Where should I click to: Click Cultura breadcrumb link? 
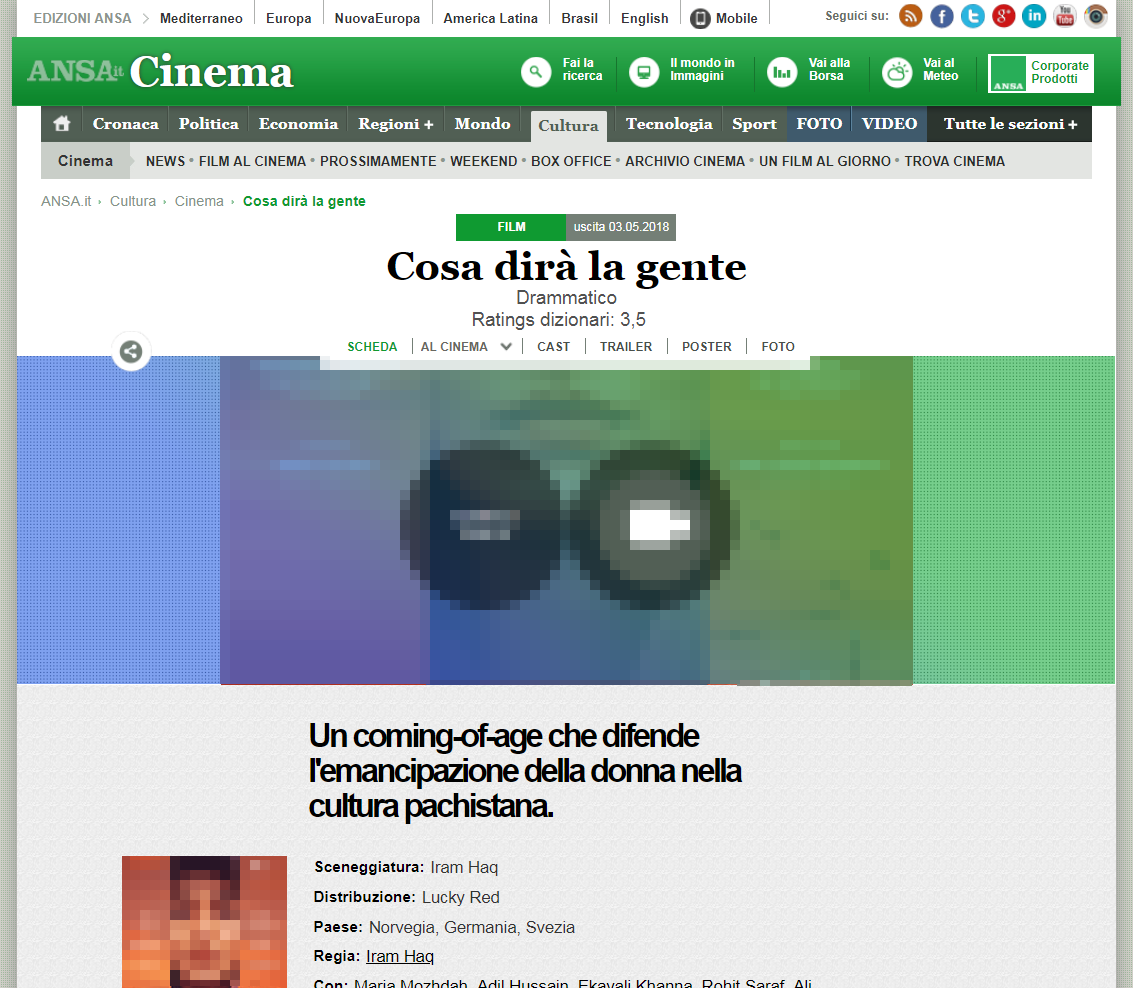click(x=133, y=201)
